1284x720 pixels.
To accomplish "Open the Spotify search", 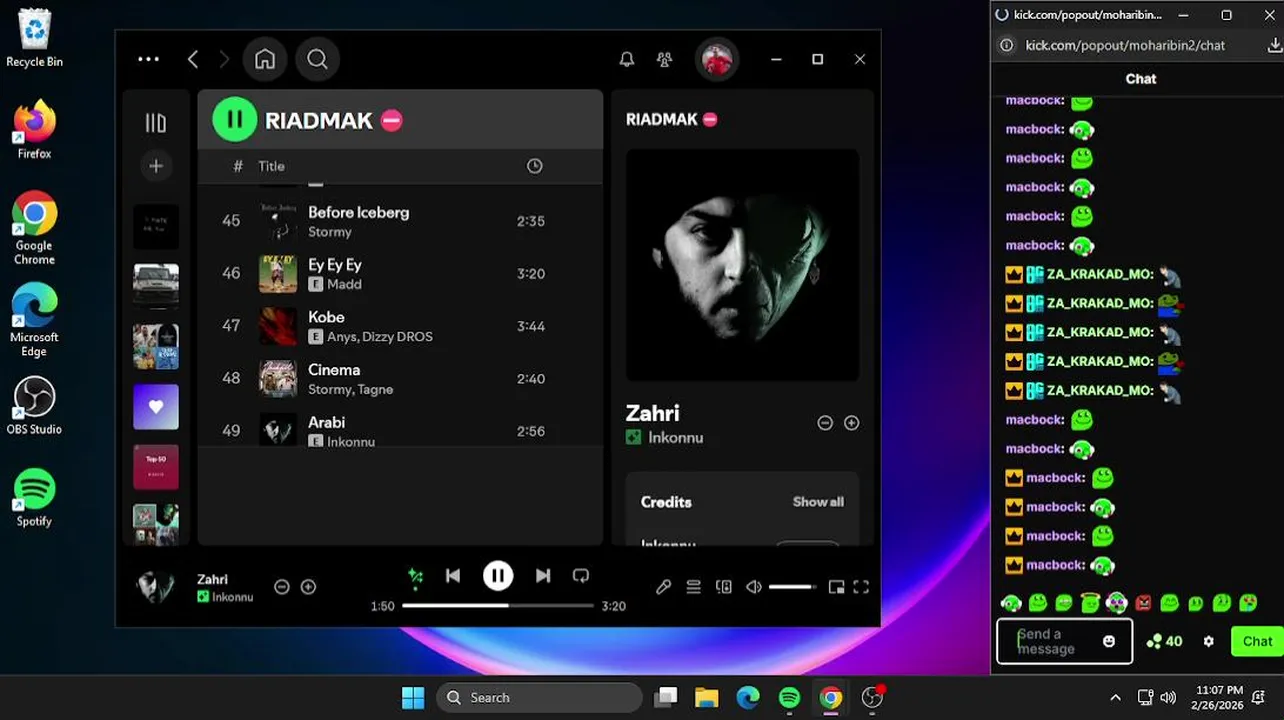I will tap(317, 59).
